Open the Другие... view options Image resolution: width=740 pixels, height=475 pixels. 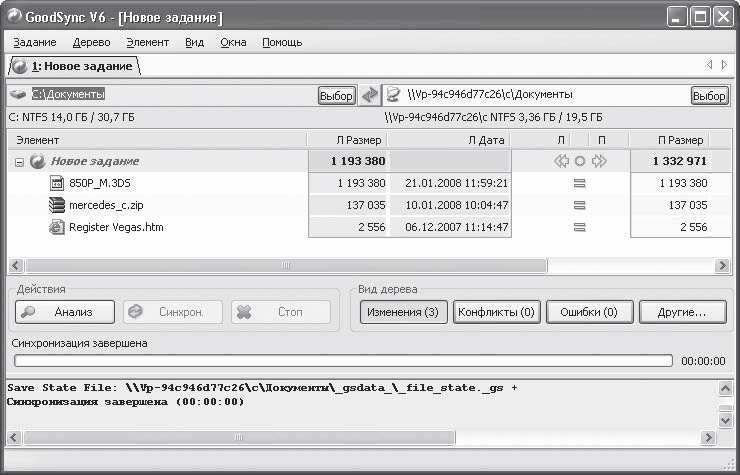click(682, 312)
